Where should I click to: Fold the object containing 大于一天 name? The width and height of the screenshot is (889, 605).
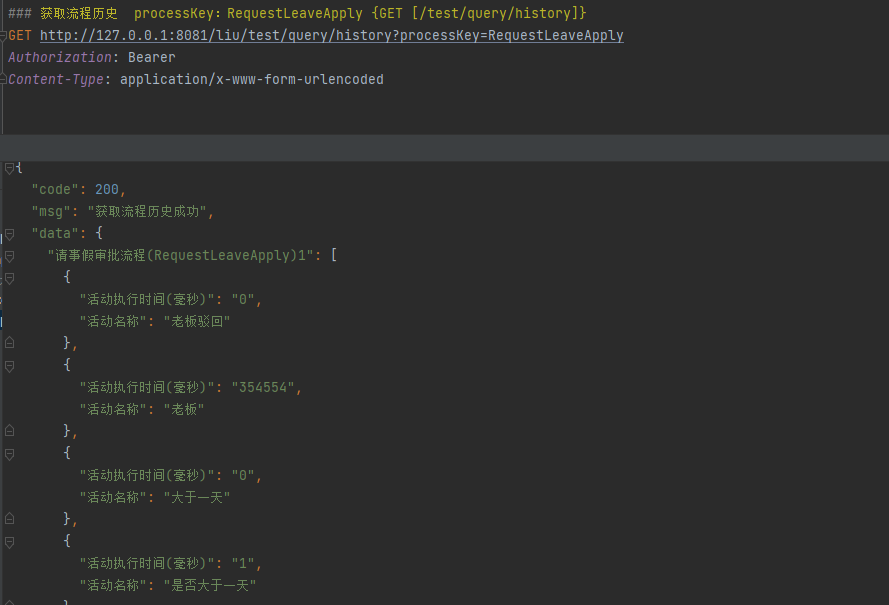(9, 453)
